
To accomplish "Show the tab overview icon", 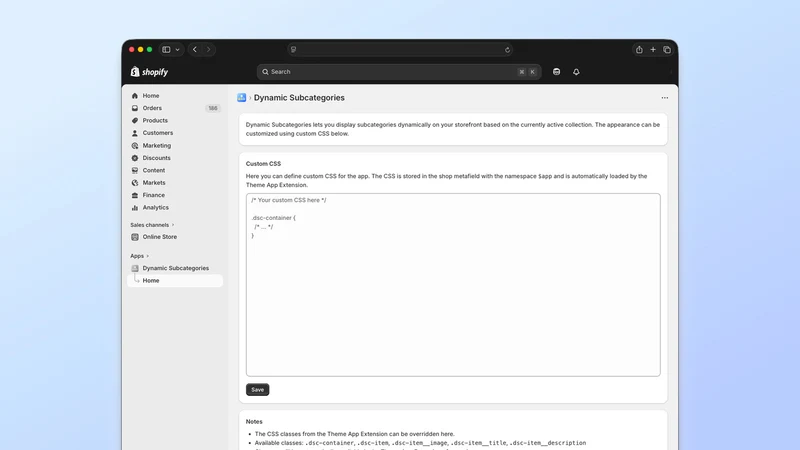I will [x=667, y=49].
